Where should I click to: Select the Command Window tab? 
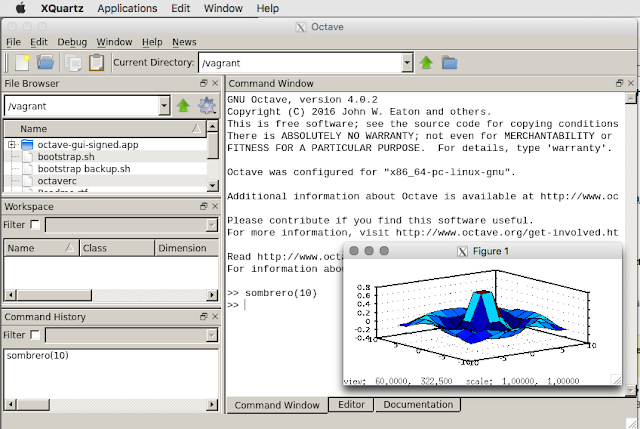277,405
